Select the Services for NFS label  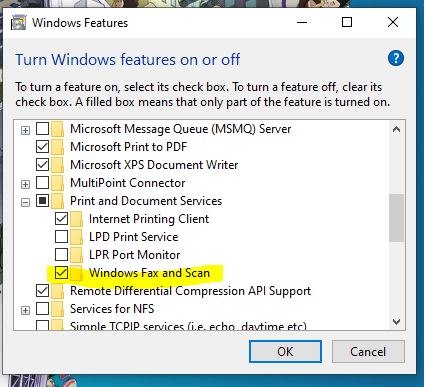[112, 309]
